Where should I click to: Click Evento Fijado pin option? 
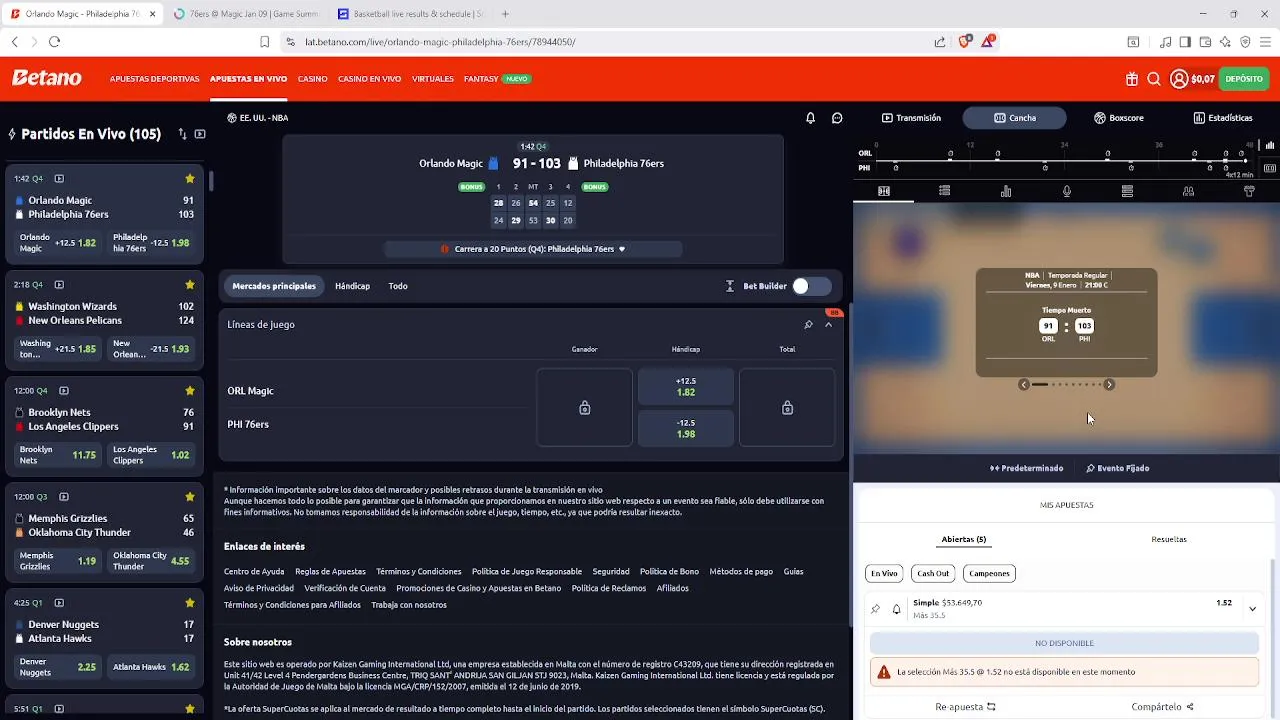[1117, 468]
